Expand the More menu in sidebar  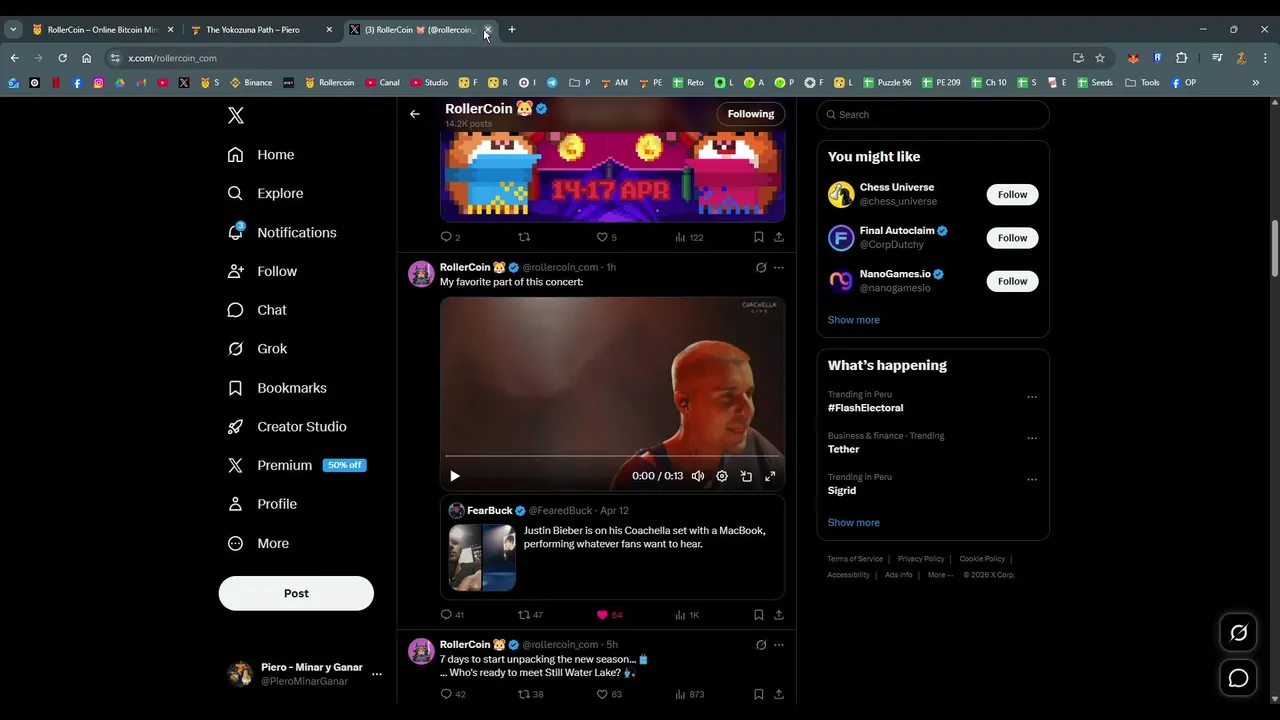pyautogui.click(x=258, y=543)
